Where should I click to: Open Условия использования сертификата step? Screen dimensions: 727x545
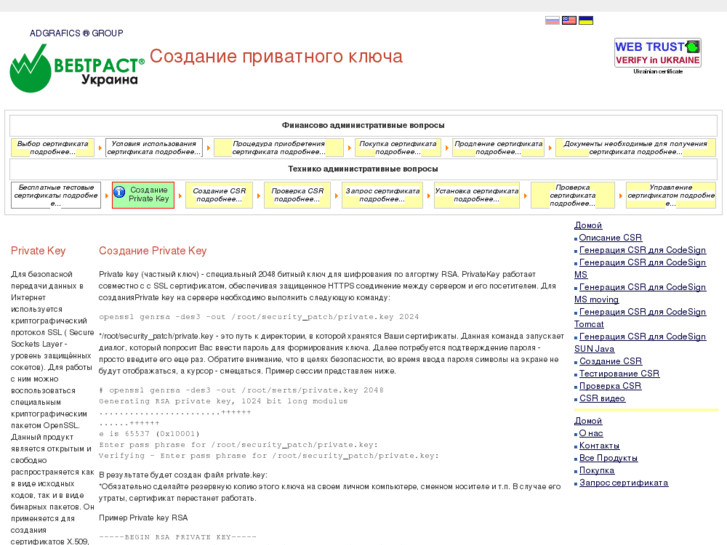tap(154, 147)
